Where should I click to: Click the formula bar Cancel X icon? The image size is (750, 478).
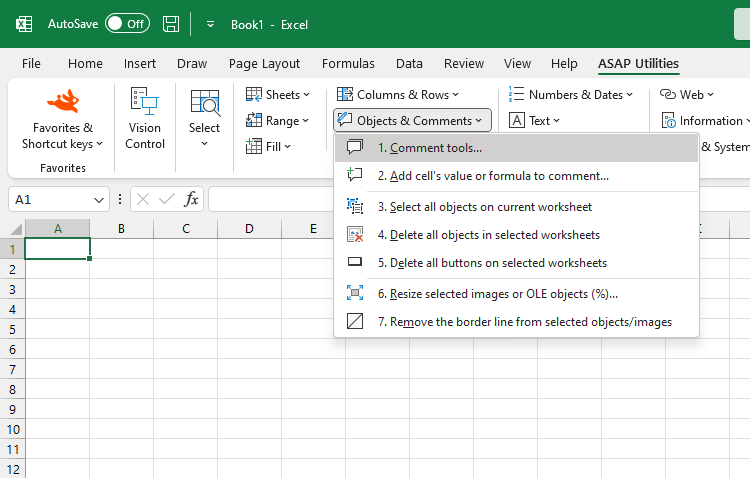click(x=143, y=199)
